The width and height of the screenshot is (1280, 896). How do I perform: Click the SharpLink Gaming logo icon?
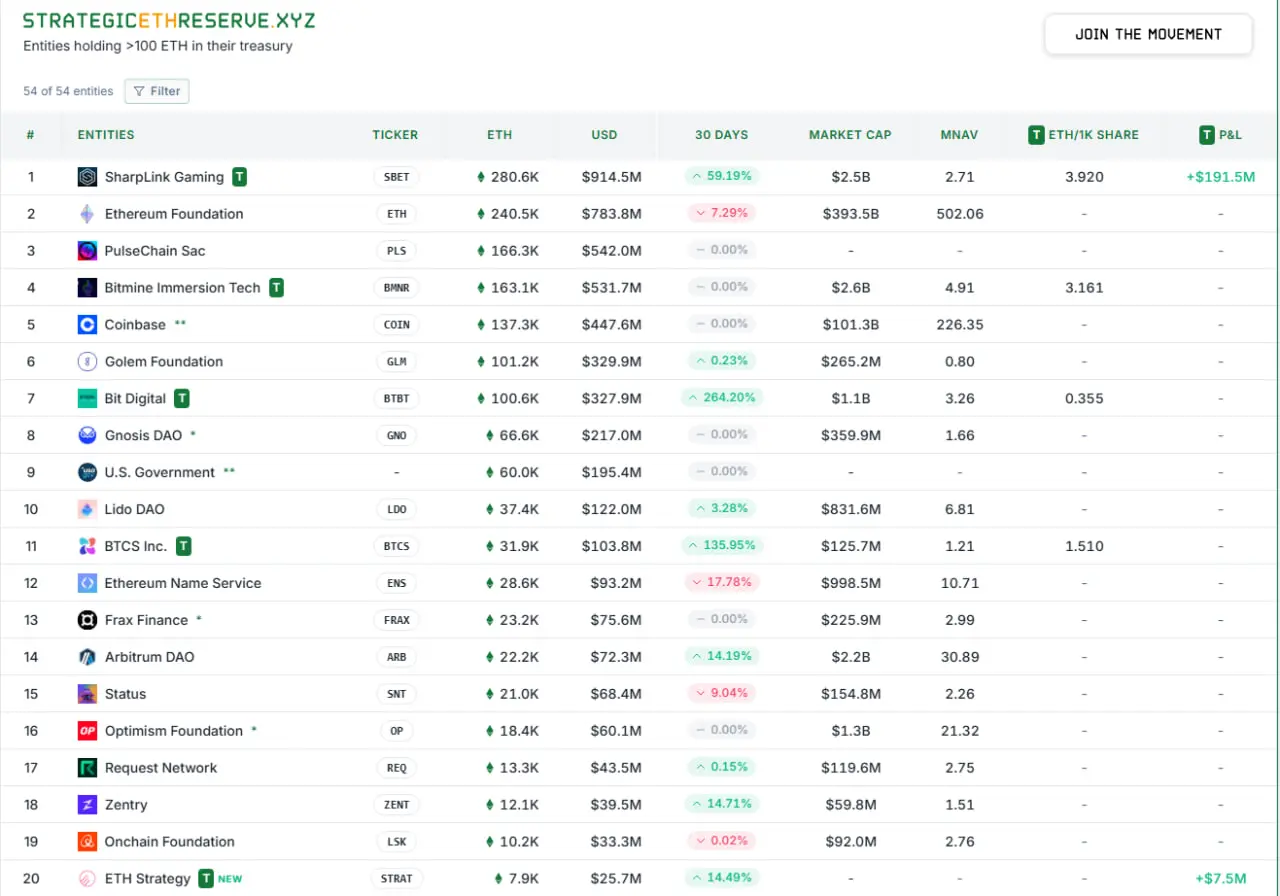87,177
